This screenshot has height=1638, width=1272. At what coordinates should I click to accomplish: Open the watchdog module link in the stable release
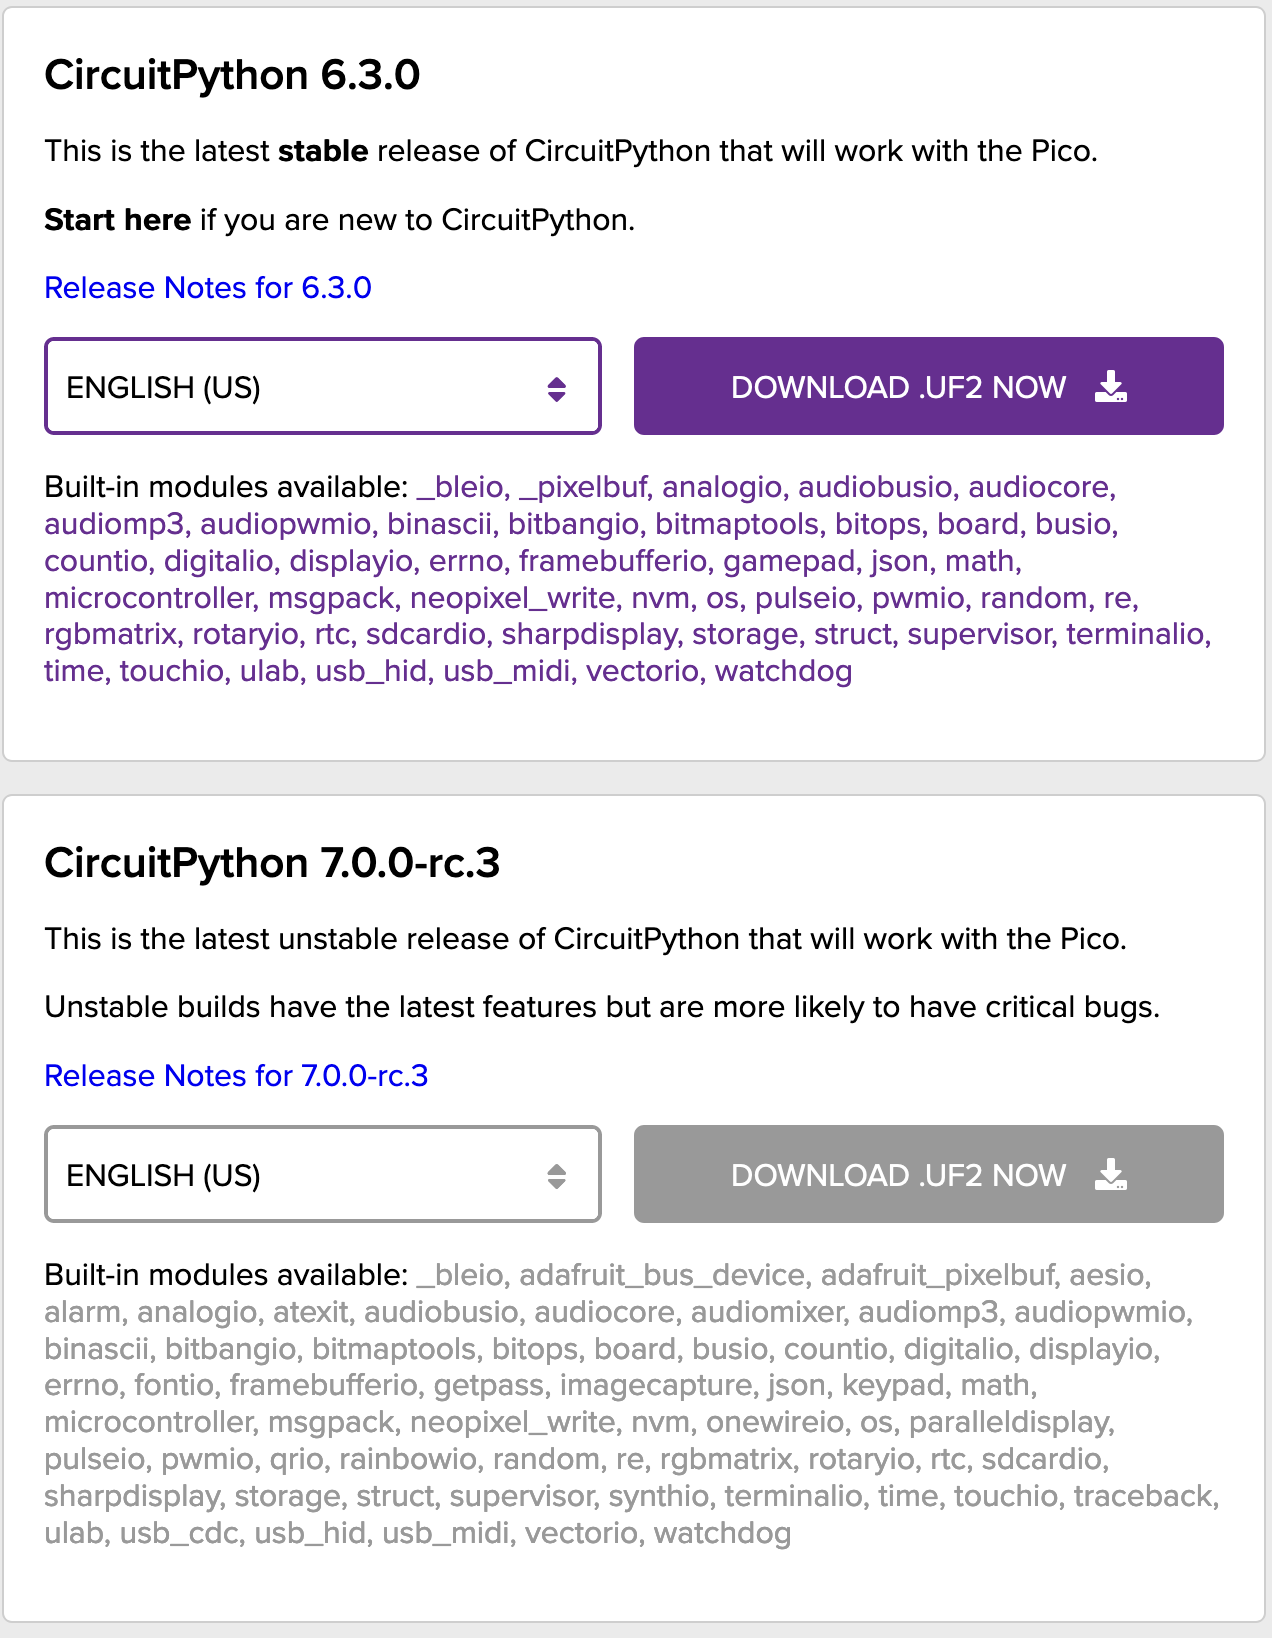pyautogui.click(x=784, y=672)
